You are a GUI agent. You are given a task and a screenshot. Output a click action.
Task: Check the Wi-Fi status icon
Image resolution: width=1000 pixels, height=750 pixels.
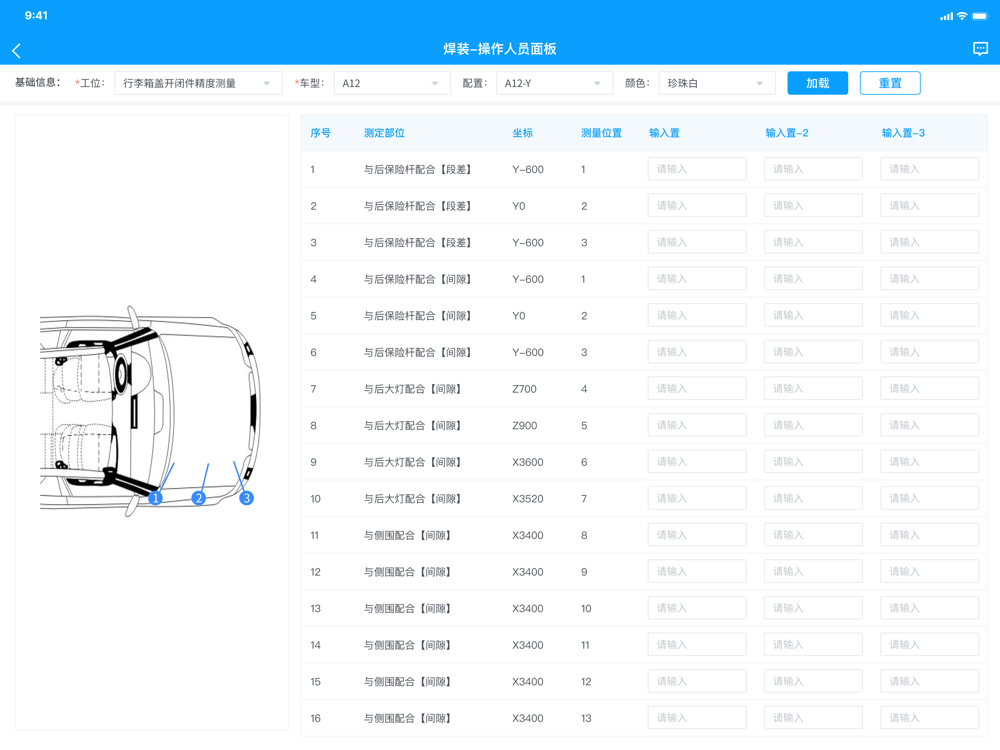point(962,16)
